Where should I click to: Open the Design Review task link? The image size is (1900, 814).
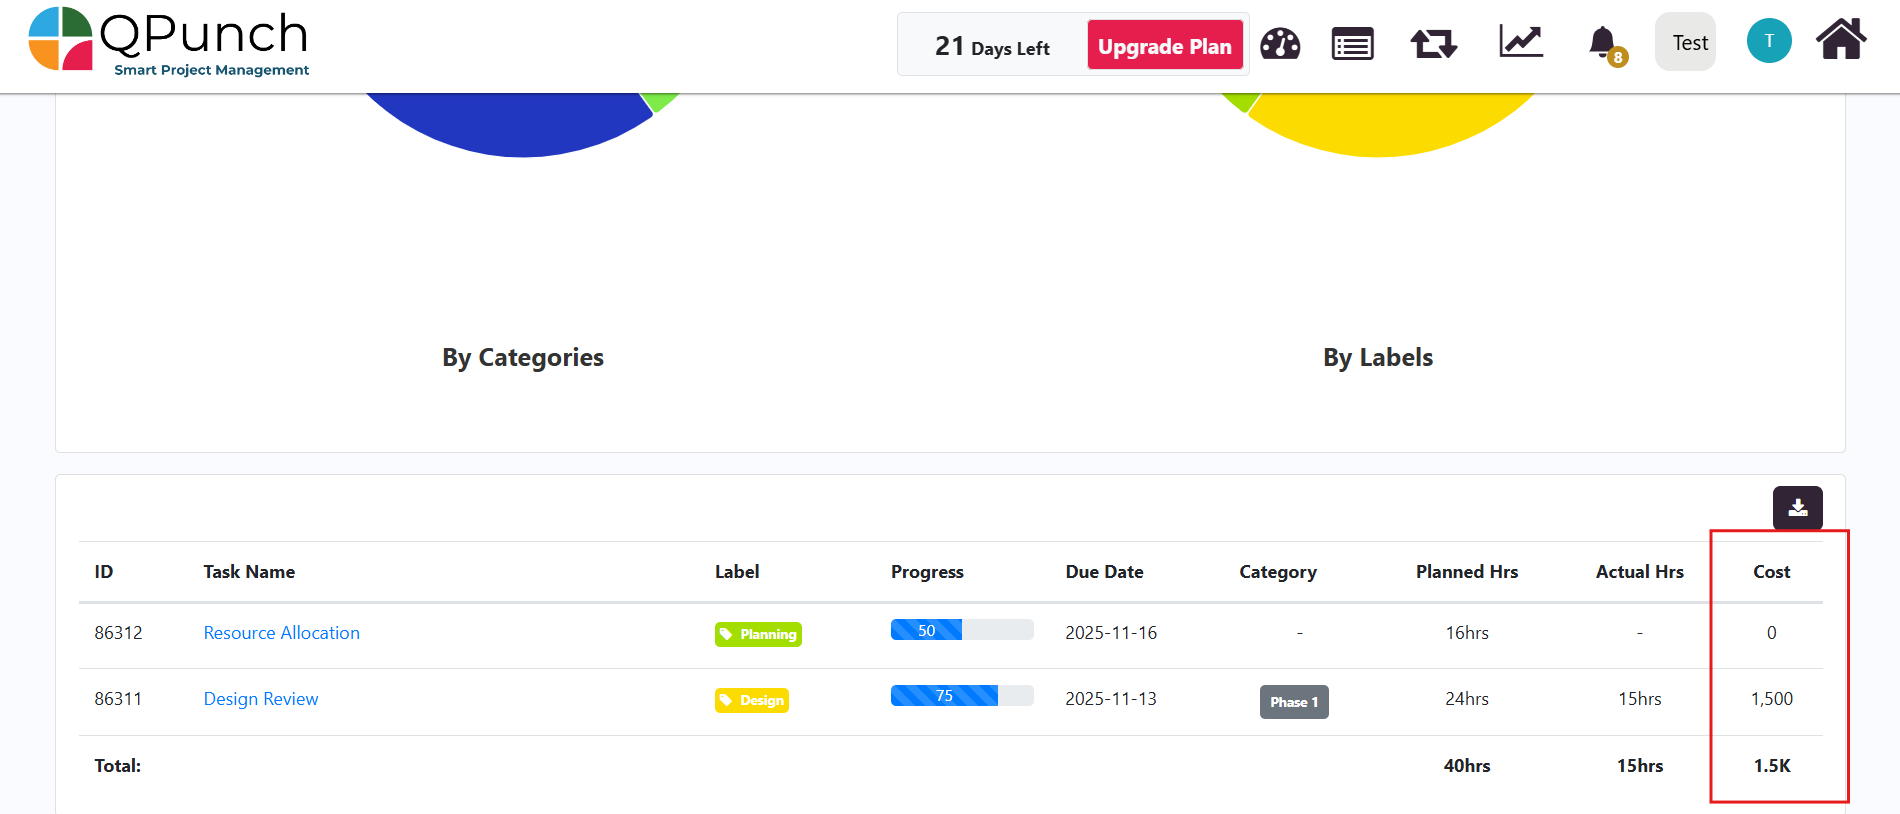[260, 699]
